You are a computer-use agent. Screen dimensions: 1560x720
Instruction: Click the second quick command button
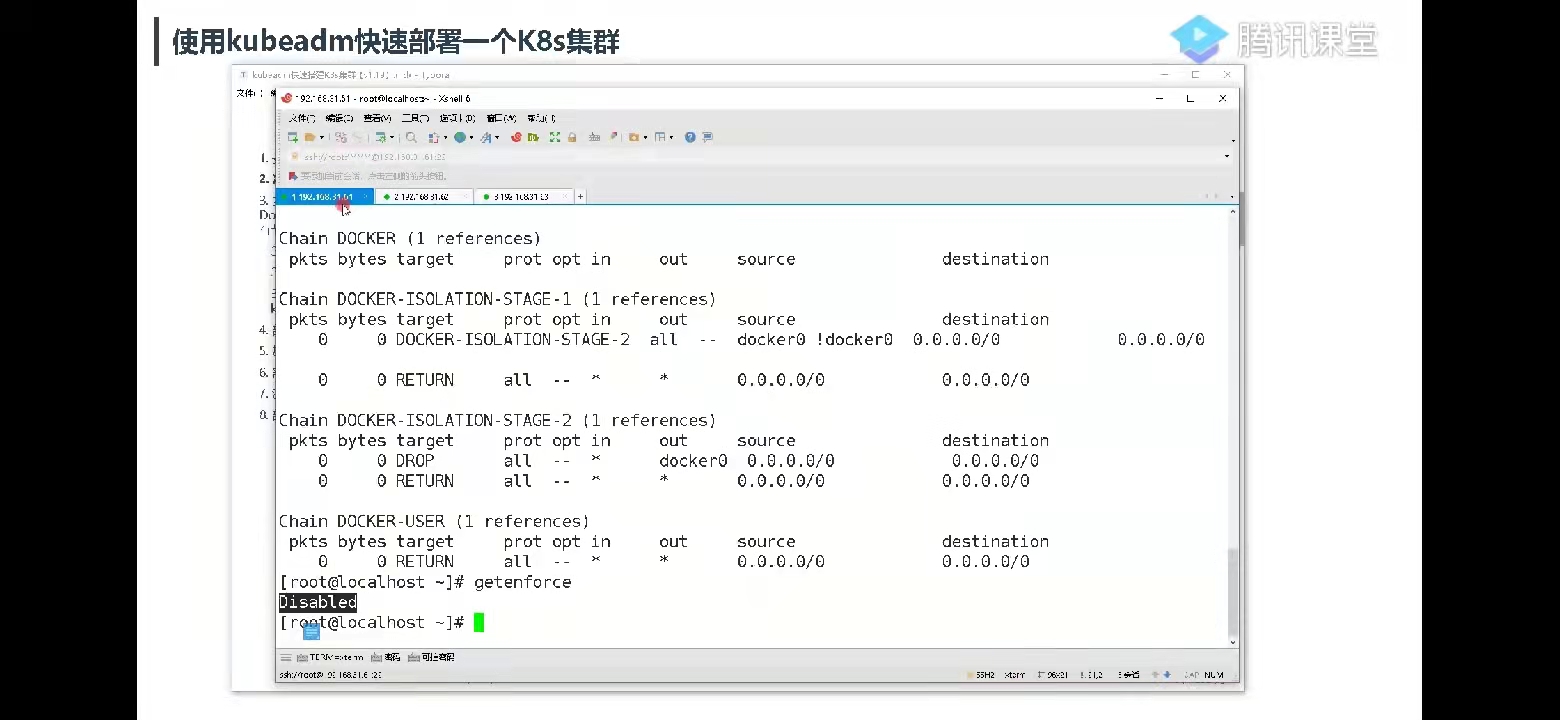click(x=386, y=657)
